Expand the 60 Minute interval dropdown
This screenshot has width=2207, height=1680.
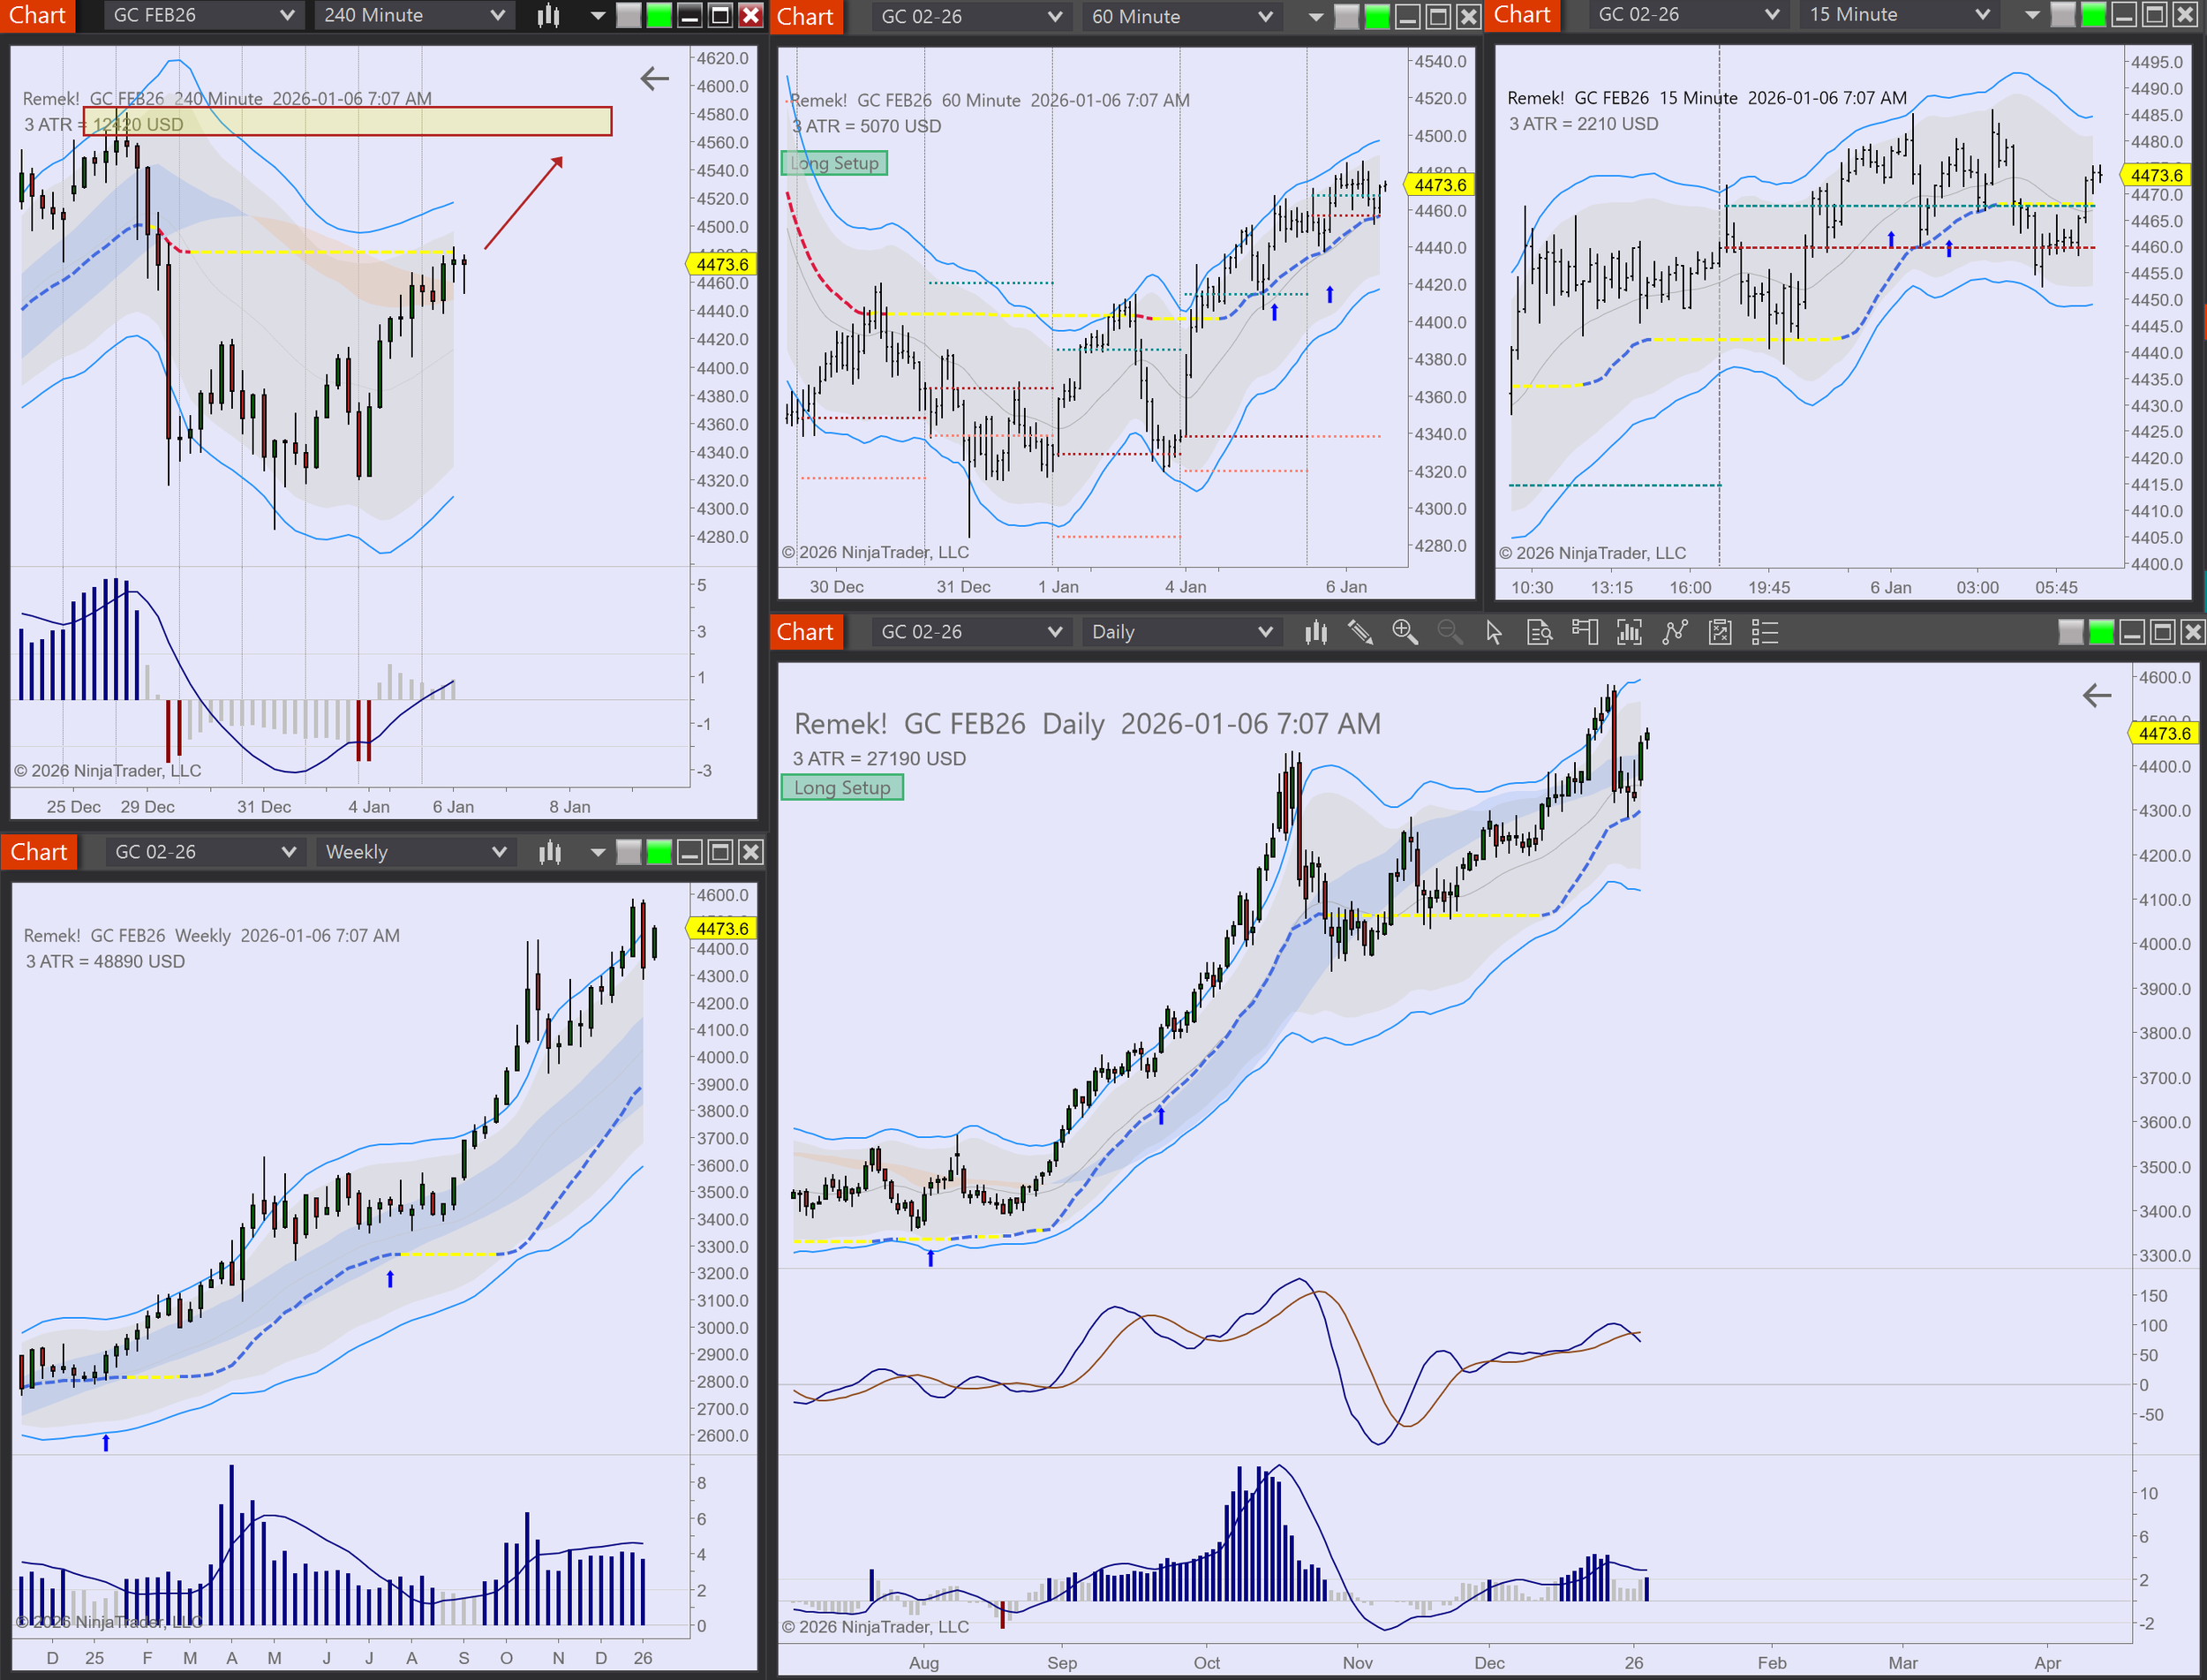[x=1181, y=16]
